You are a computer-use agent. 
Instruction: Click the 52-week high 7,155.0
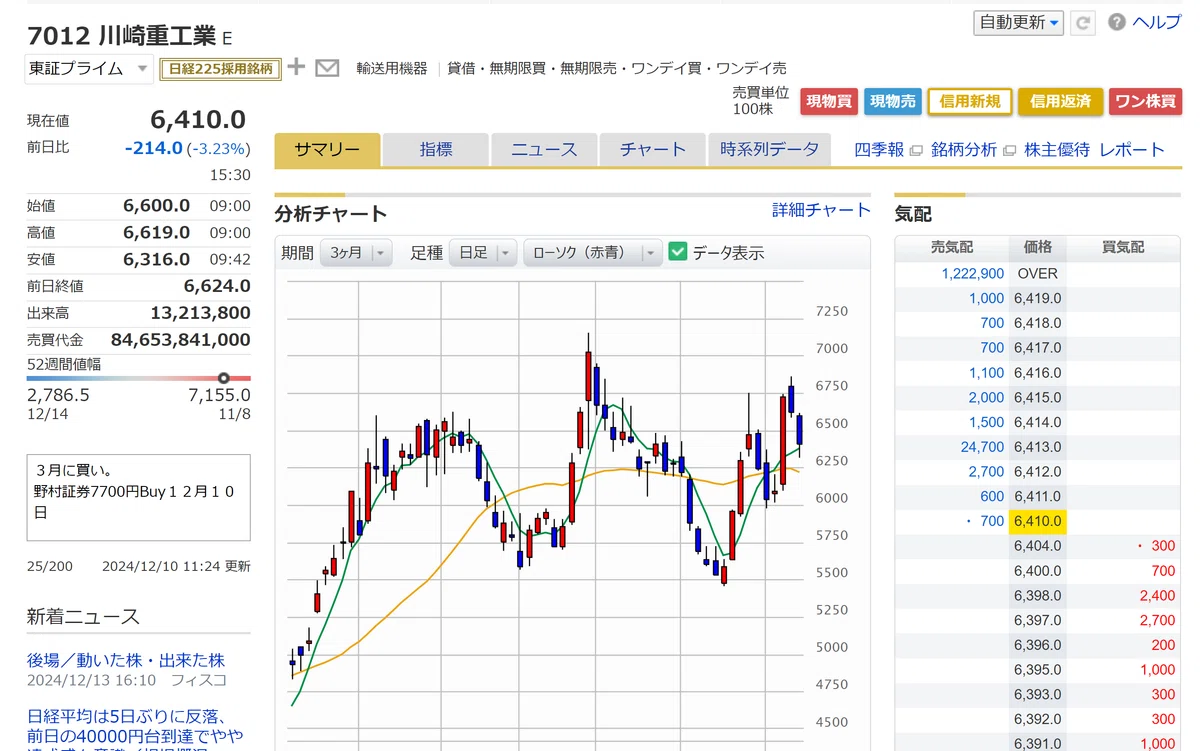[219, 395]
